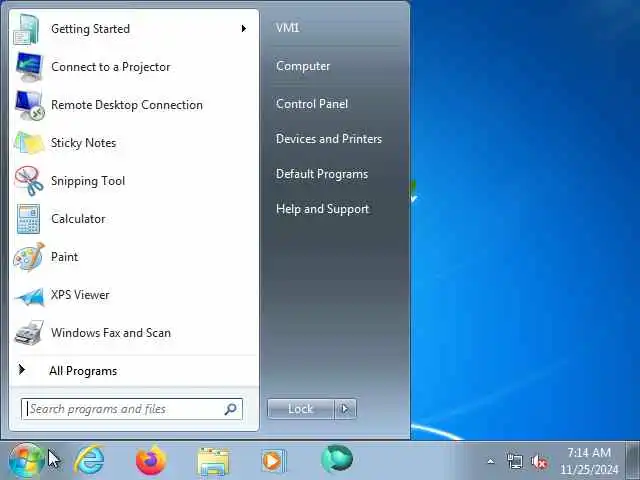This screenshot has width=640, height=480.
Task: Open Default Programs
Action: pos(322,174)
